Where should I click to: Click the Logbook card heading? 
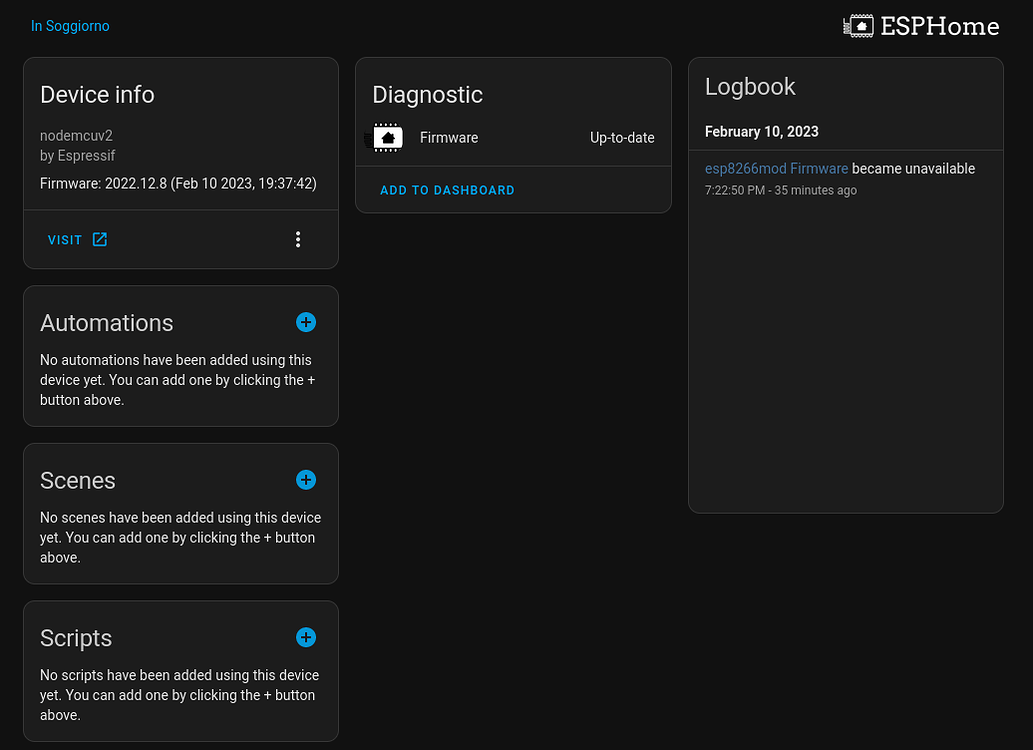pyautogui.click(x=750, y=87)
